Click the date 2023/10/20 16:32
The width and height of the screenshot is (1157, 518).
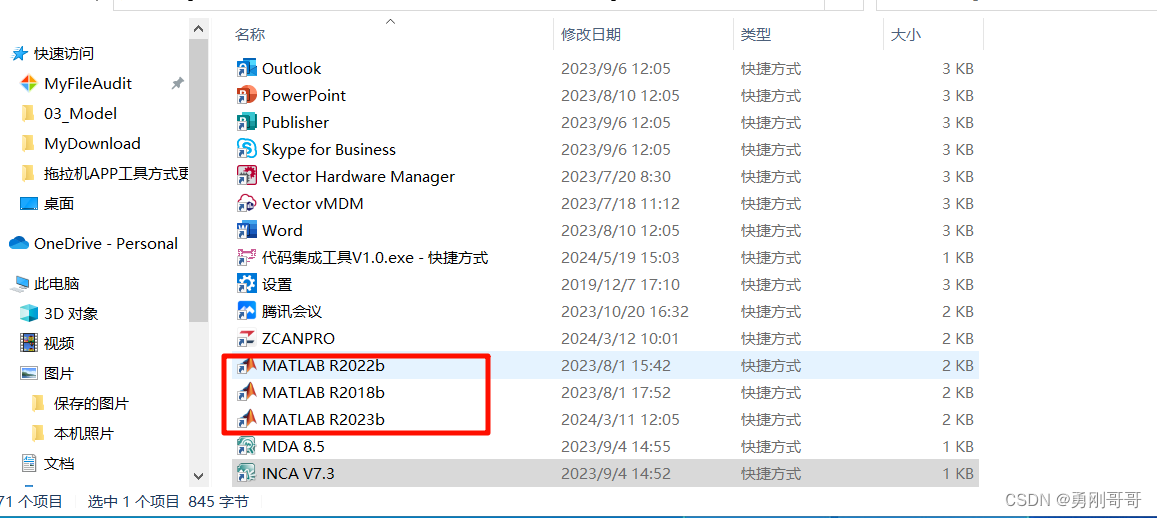(x=624, y=311)
